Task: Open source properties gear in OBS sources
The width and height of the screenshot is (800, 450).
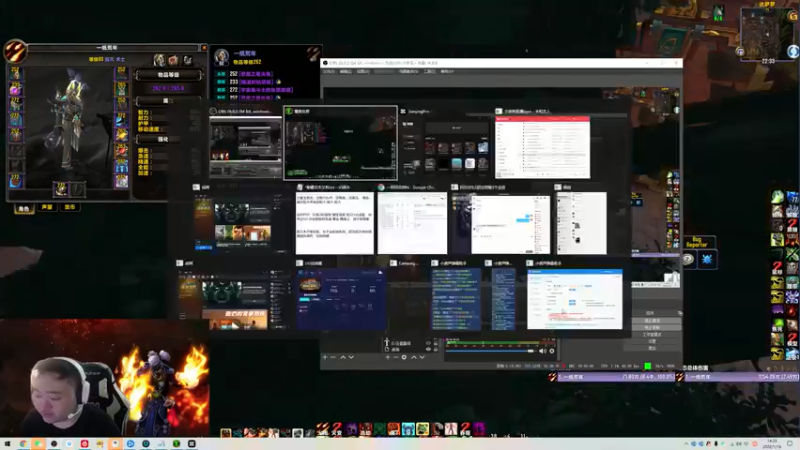Action: tap(404, 357)
